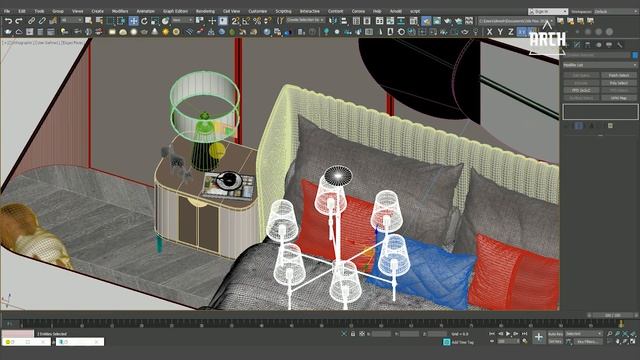Toggle Percent Snap
Image resolution: width=640 pixels, height=360 pixels.
[257, 20]
